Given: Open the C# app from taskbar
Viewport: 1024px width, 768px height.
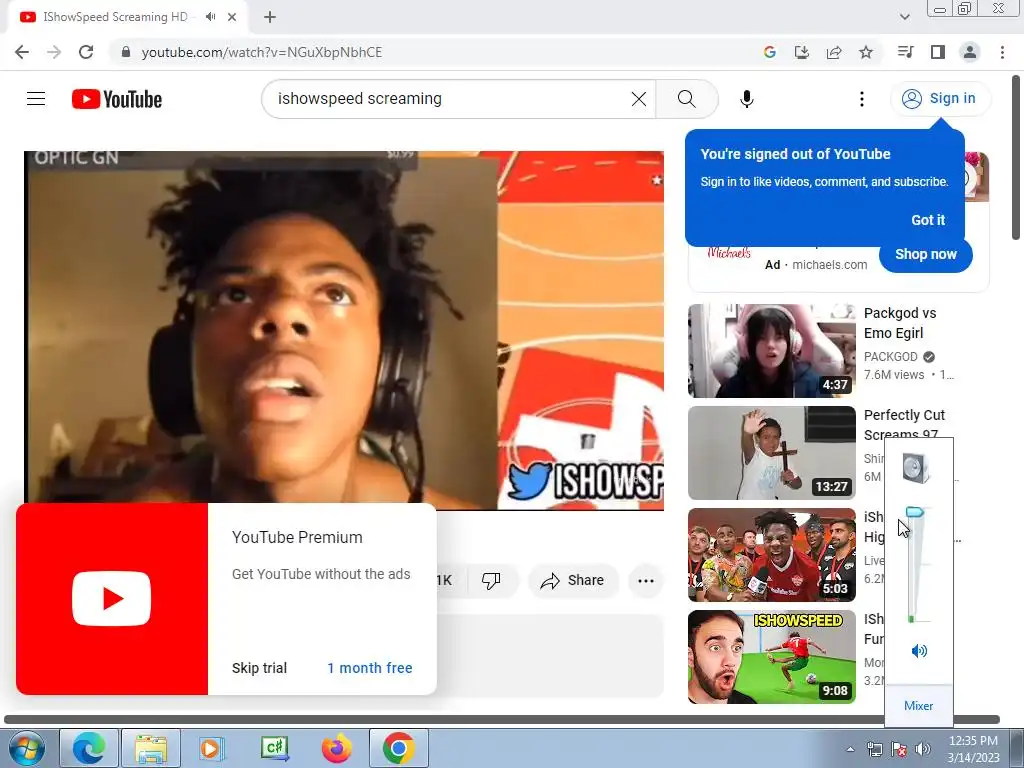Looking at the screenshot, I should 274,748.
